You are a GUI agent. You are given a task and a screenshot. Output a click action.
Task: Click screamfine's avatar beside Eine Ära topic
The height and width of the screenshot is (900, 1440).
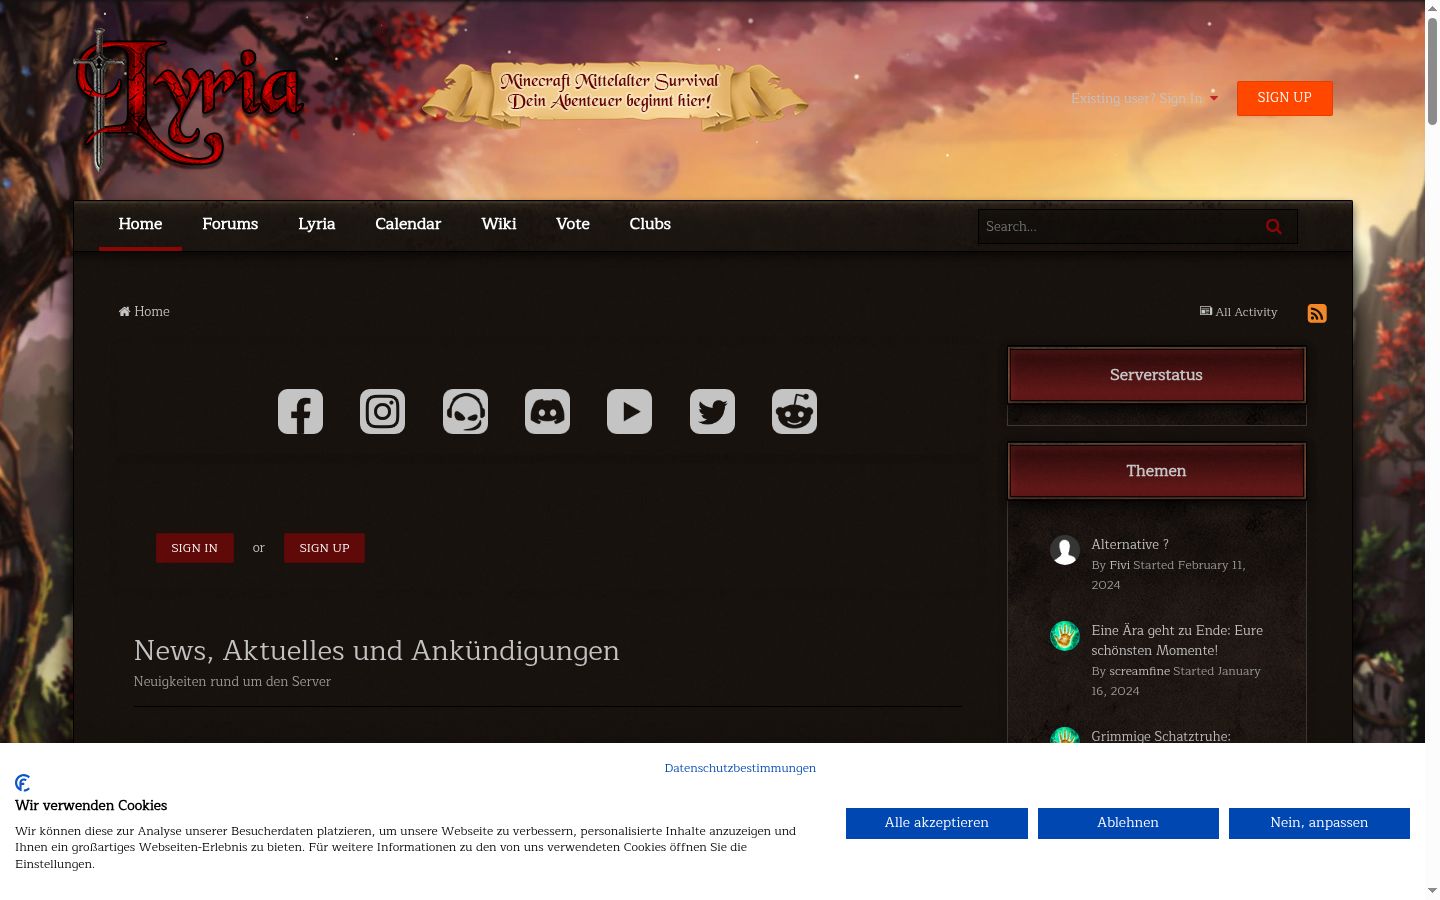[x=1064, y=636]
